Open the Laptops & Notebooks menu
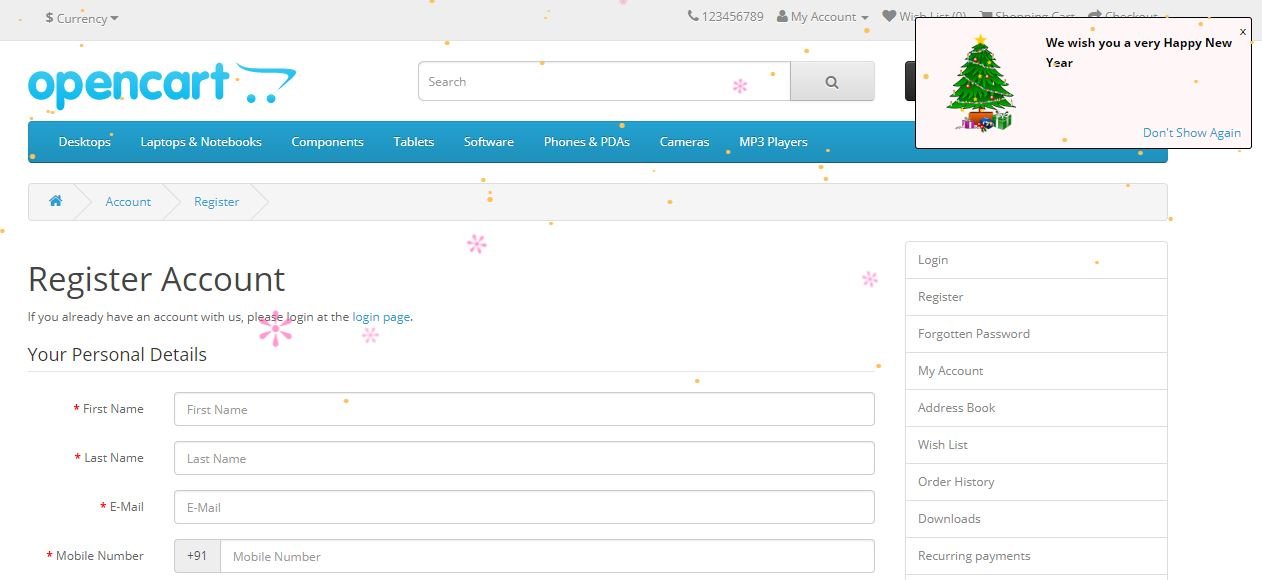 [201, 142]
